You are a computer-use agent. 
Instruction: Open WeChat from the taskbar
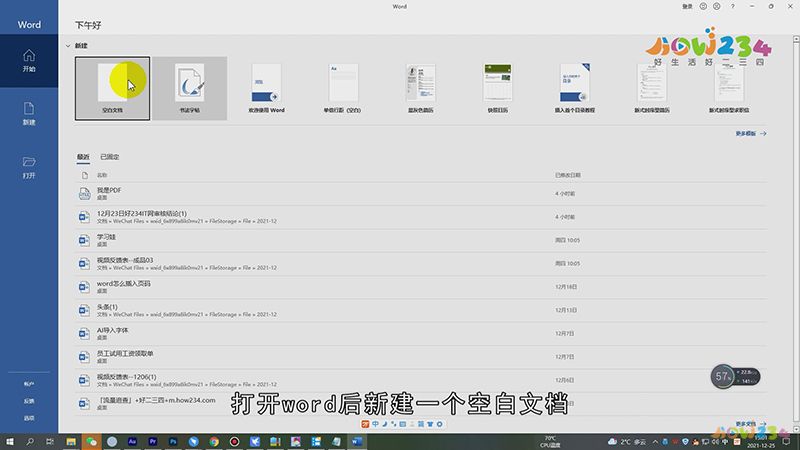(91, 442)
